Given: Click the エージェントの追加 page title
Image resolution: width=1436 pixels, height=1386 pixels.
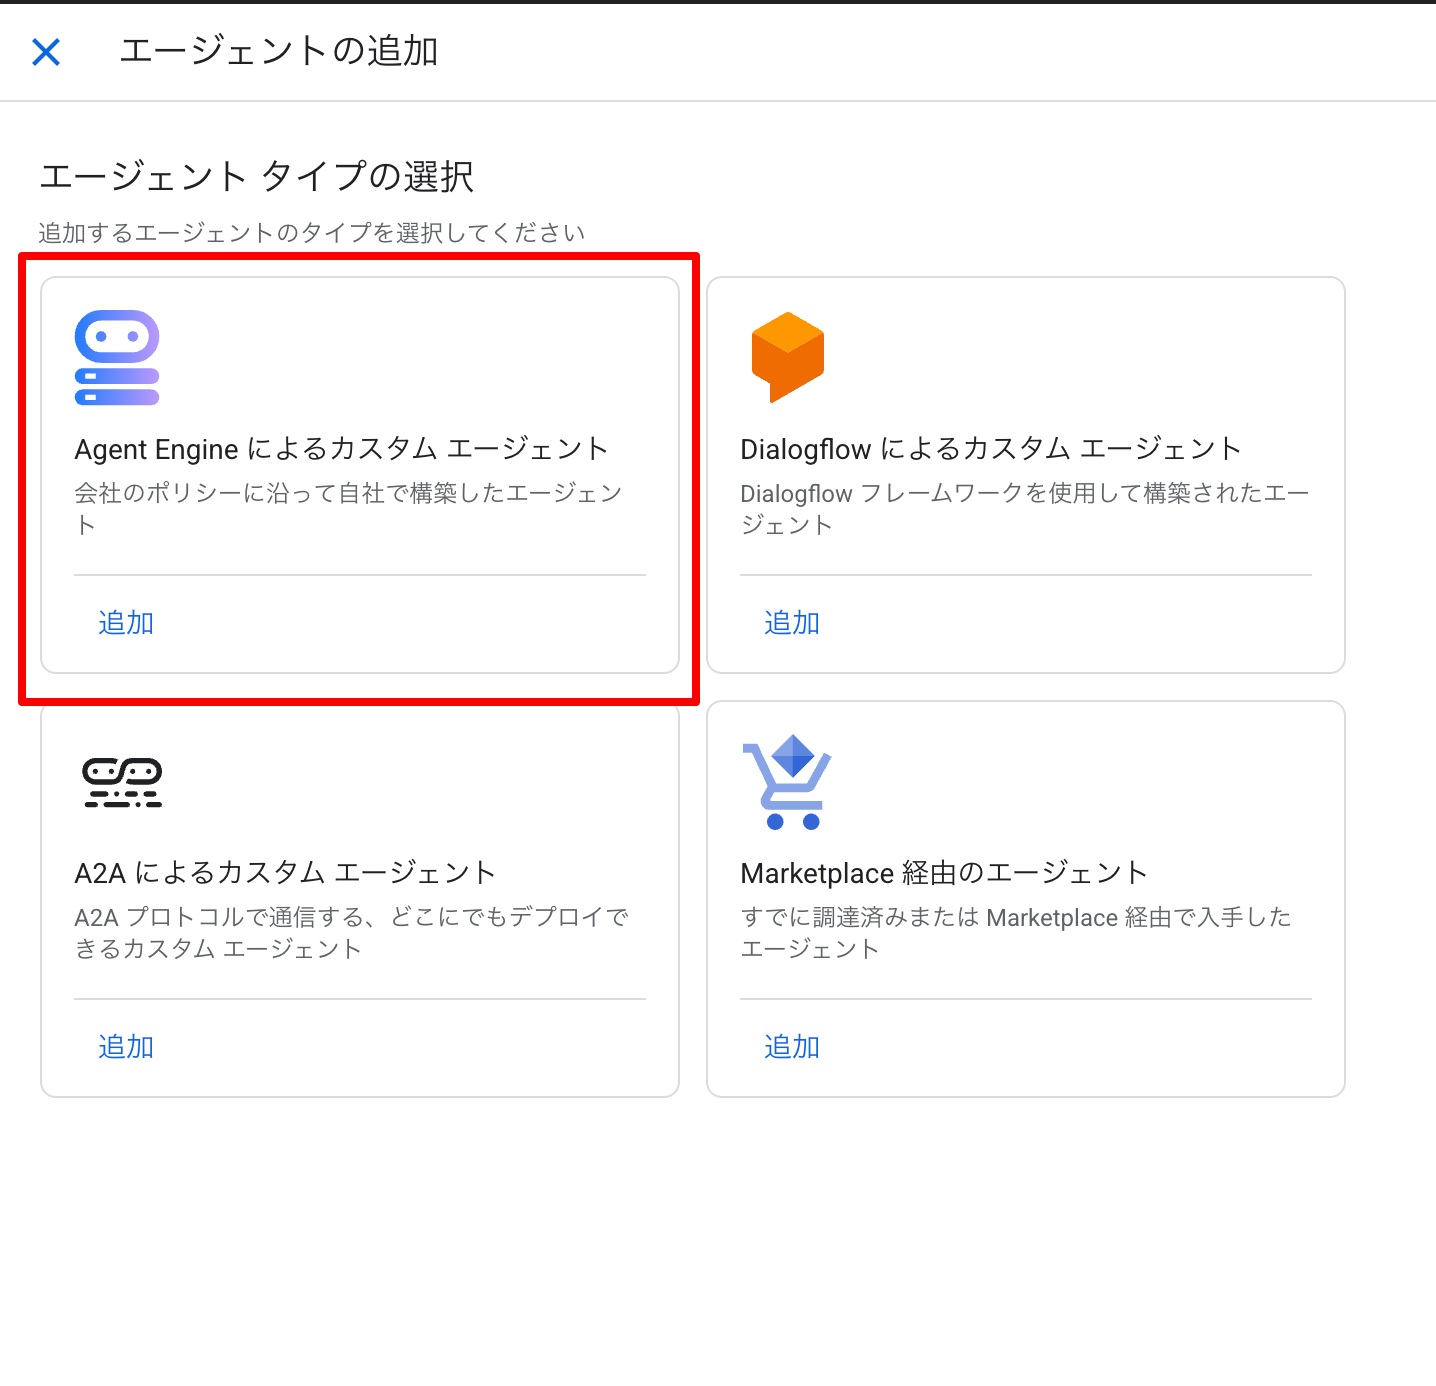Looking at the screenshot, I should click(279, 51).
